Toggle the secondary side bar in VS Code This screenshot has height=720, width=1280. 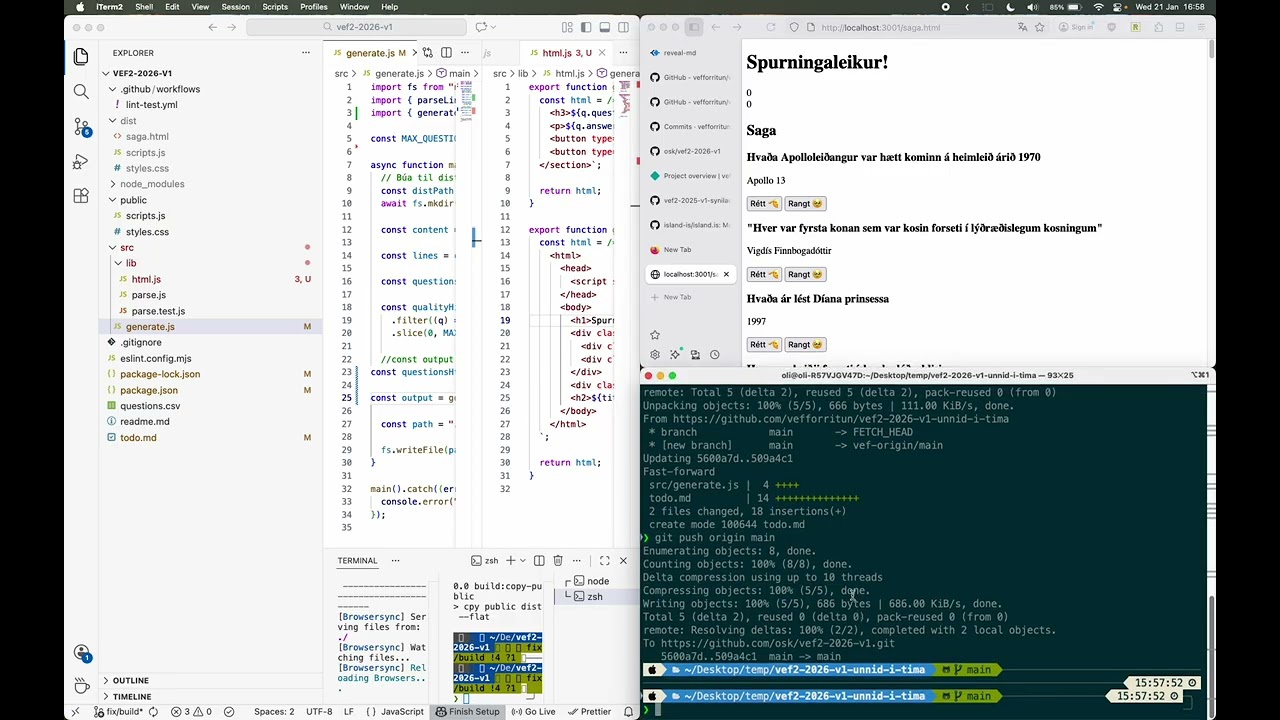(625, 27)
